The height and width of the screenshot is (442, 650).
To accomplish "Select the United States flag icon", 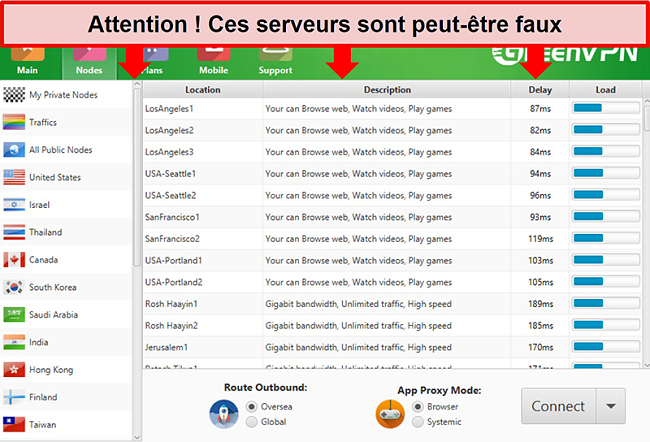I will 14,177.
